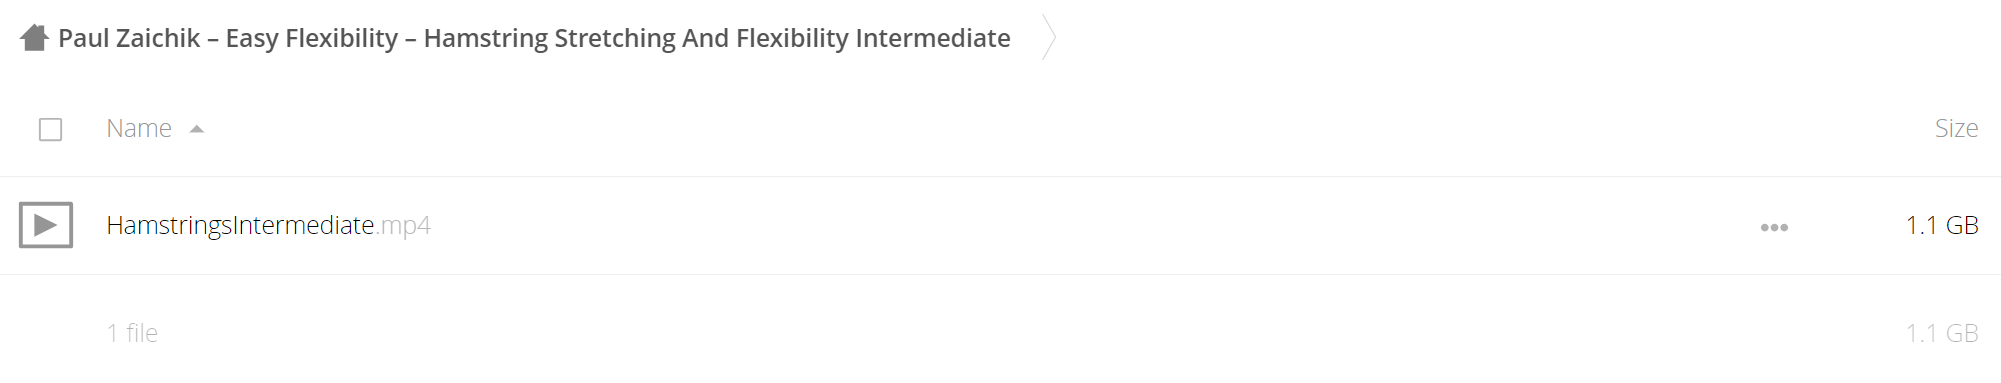Click the '1 file' summary text
This screenshot has height=383, width=2001.
(132, 332)
